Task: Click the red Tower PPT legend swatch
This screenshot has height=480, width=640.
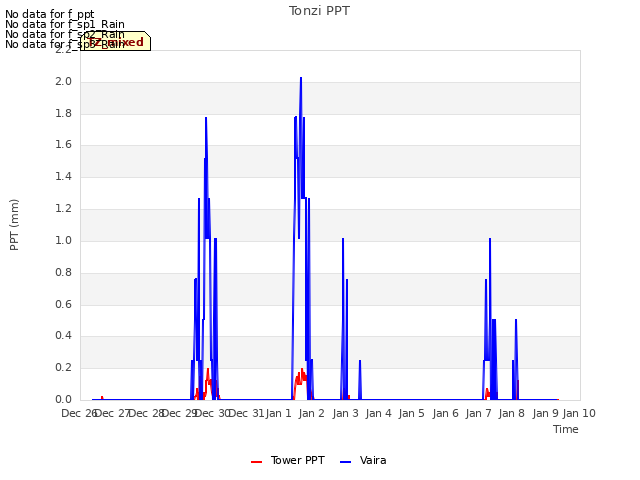Action: coord(256,462)
